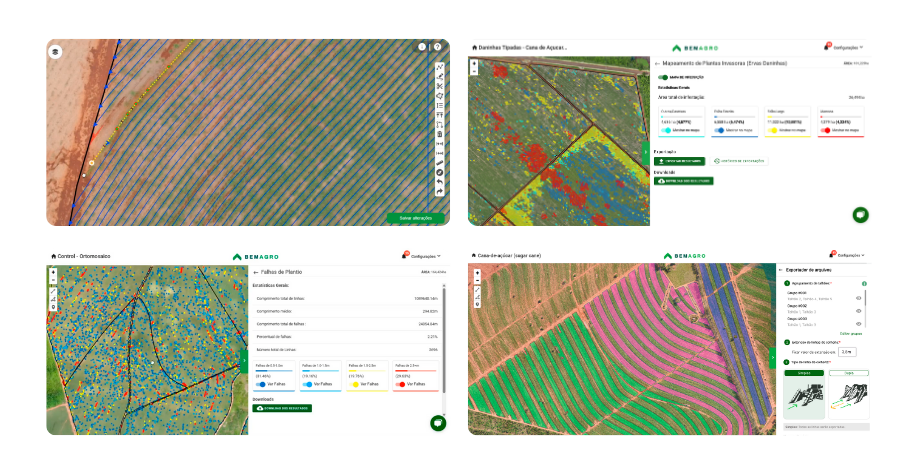
Task: Toggle the Mapa de Prescrição switch
Action: point(662,76)
